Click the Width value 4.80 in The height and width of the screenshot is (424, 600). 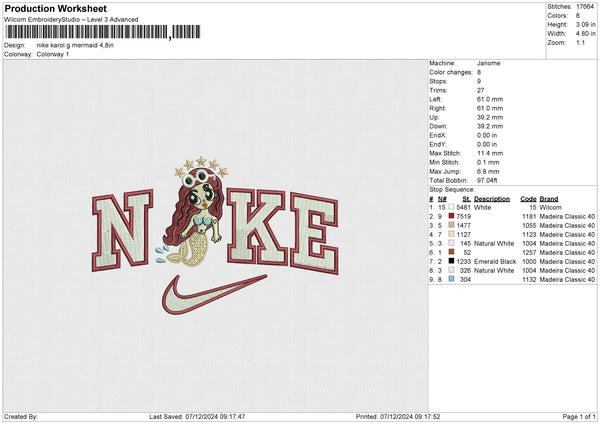585,33
